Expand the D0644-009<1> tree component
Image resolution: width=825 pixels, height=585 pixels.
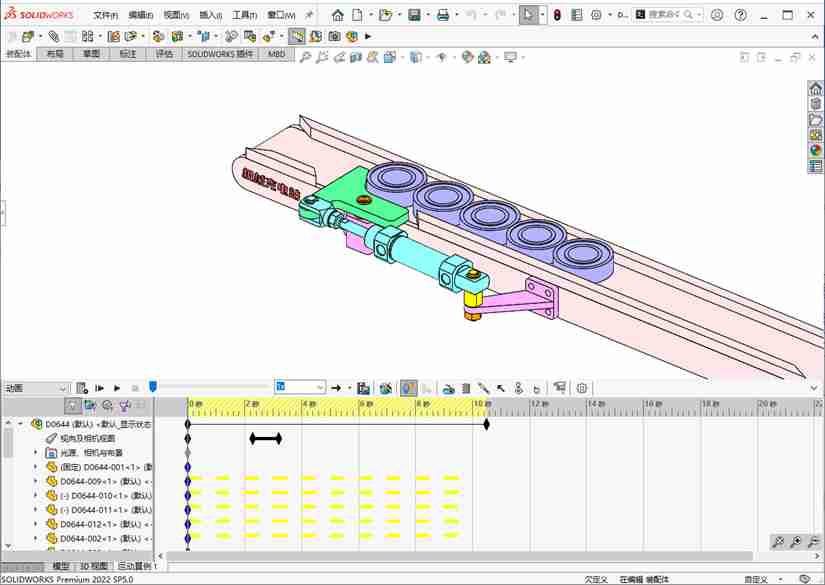pyautogui.click(x=36, y=481)
